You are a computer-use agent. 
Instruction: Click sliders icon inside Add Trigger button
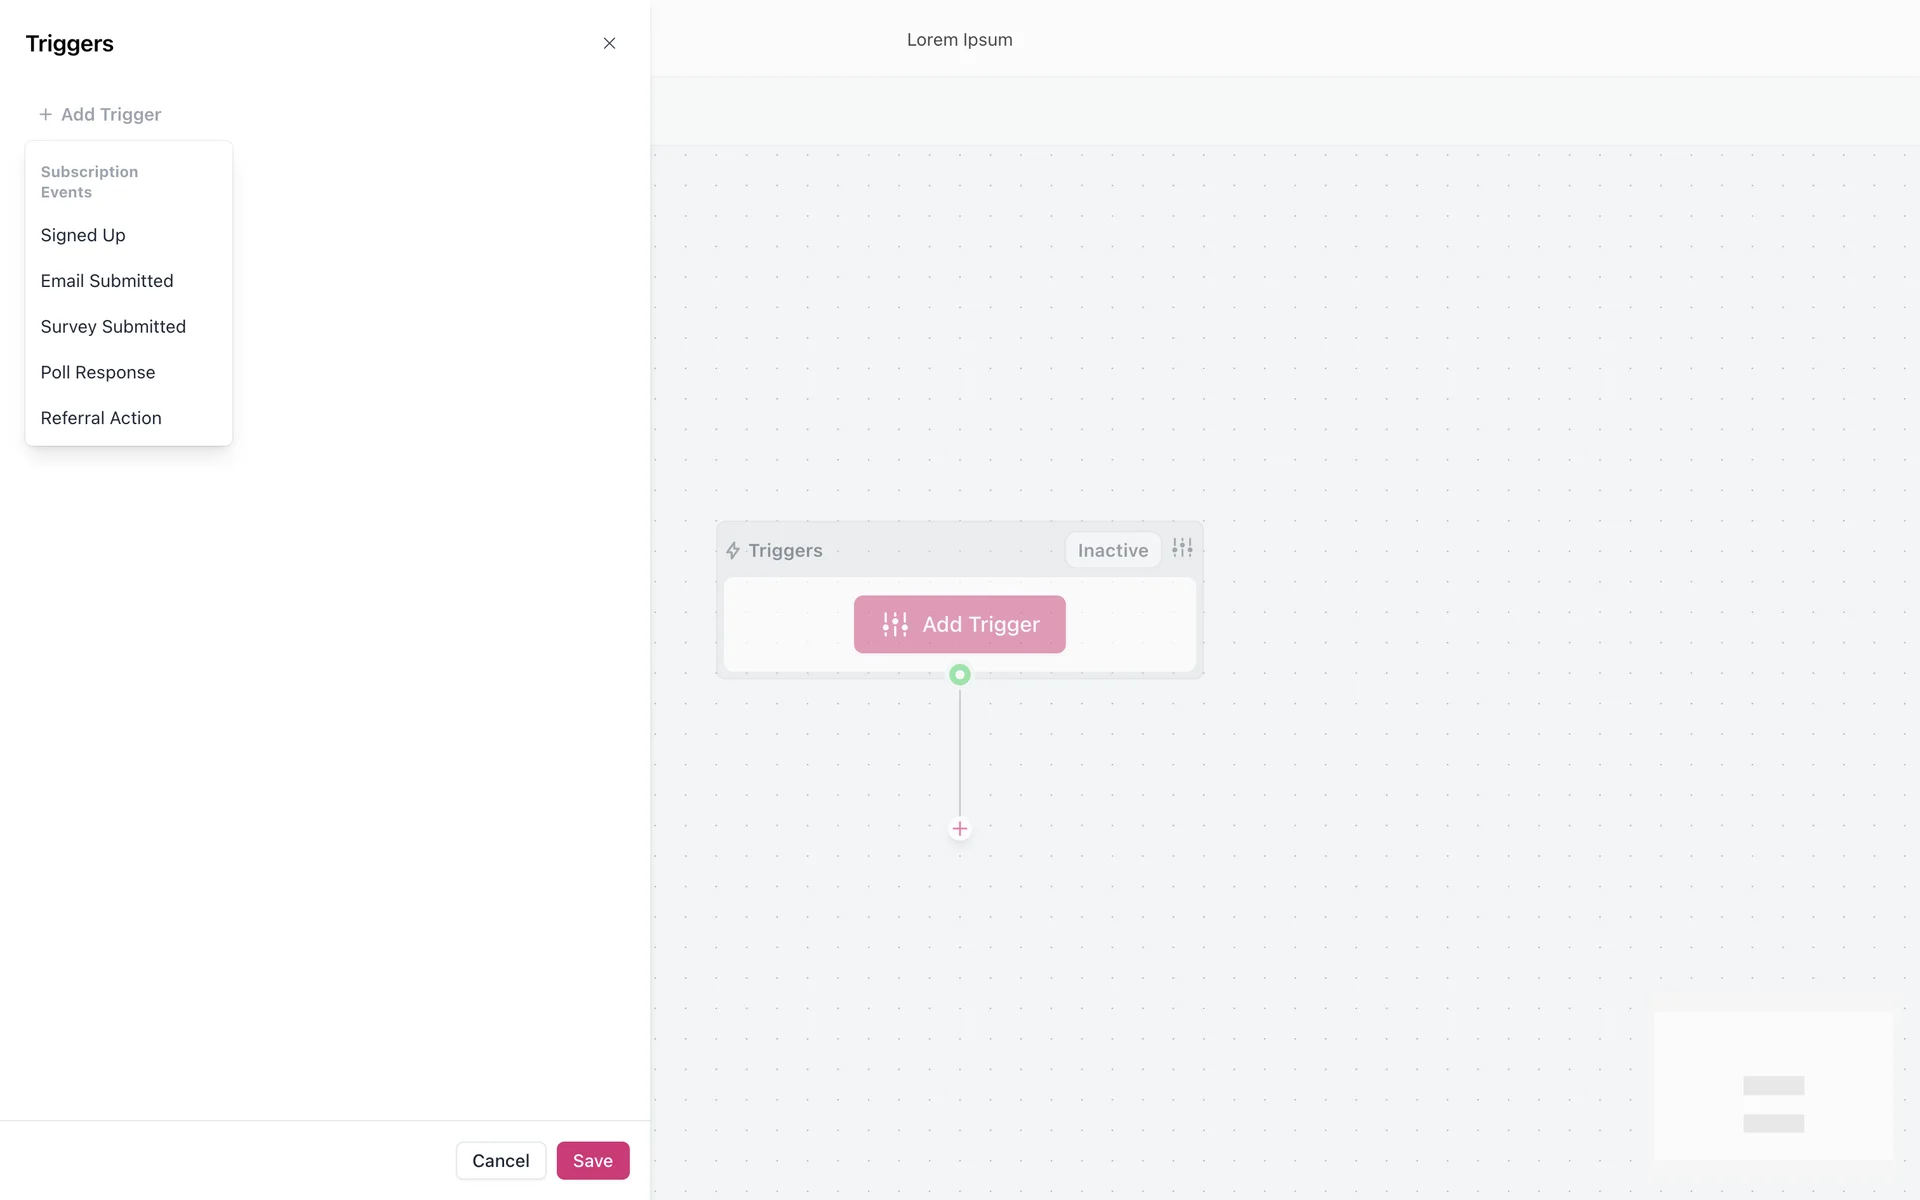click(x=895, y=625)
